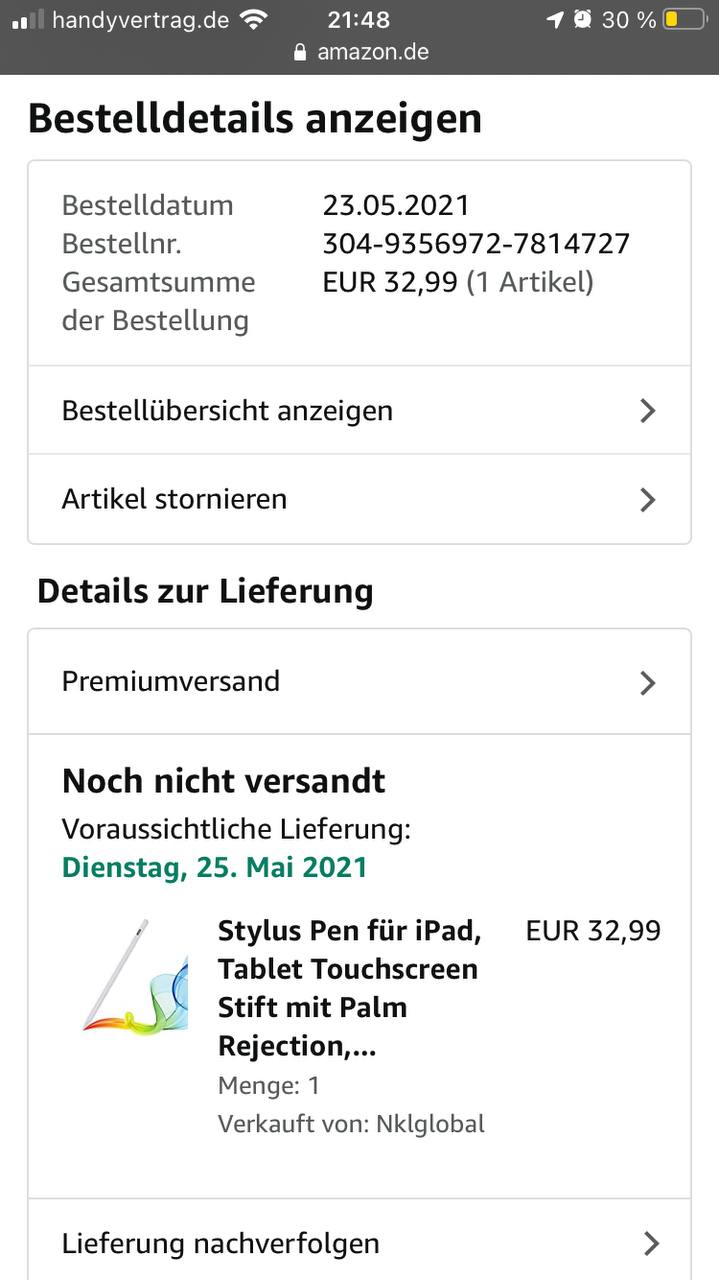Image resolution: width=719 pixels, height=1280 pixels.
Task: Open the Stylus Pen product thumbnail
Action: point(135,976)
